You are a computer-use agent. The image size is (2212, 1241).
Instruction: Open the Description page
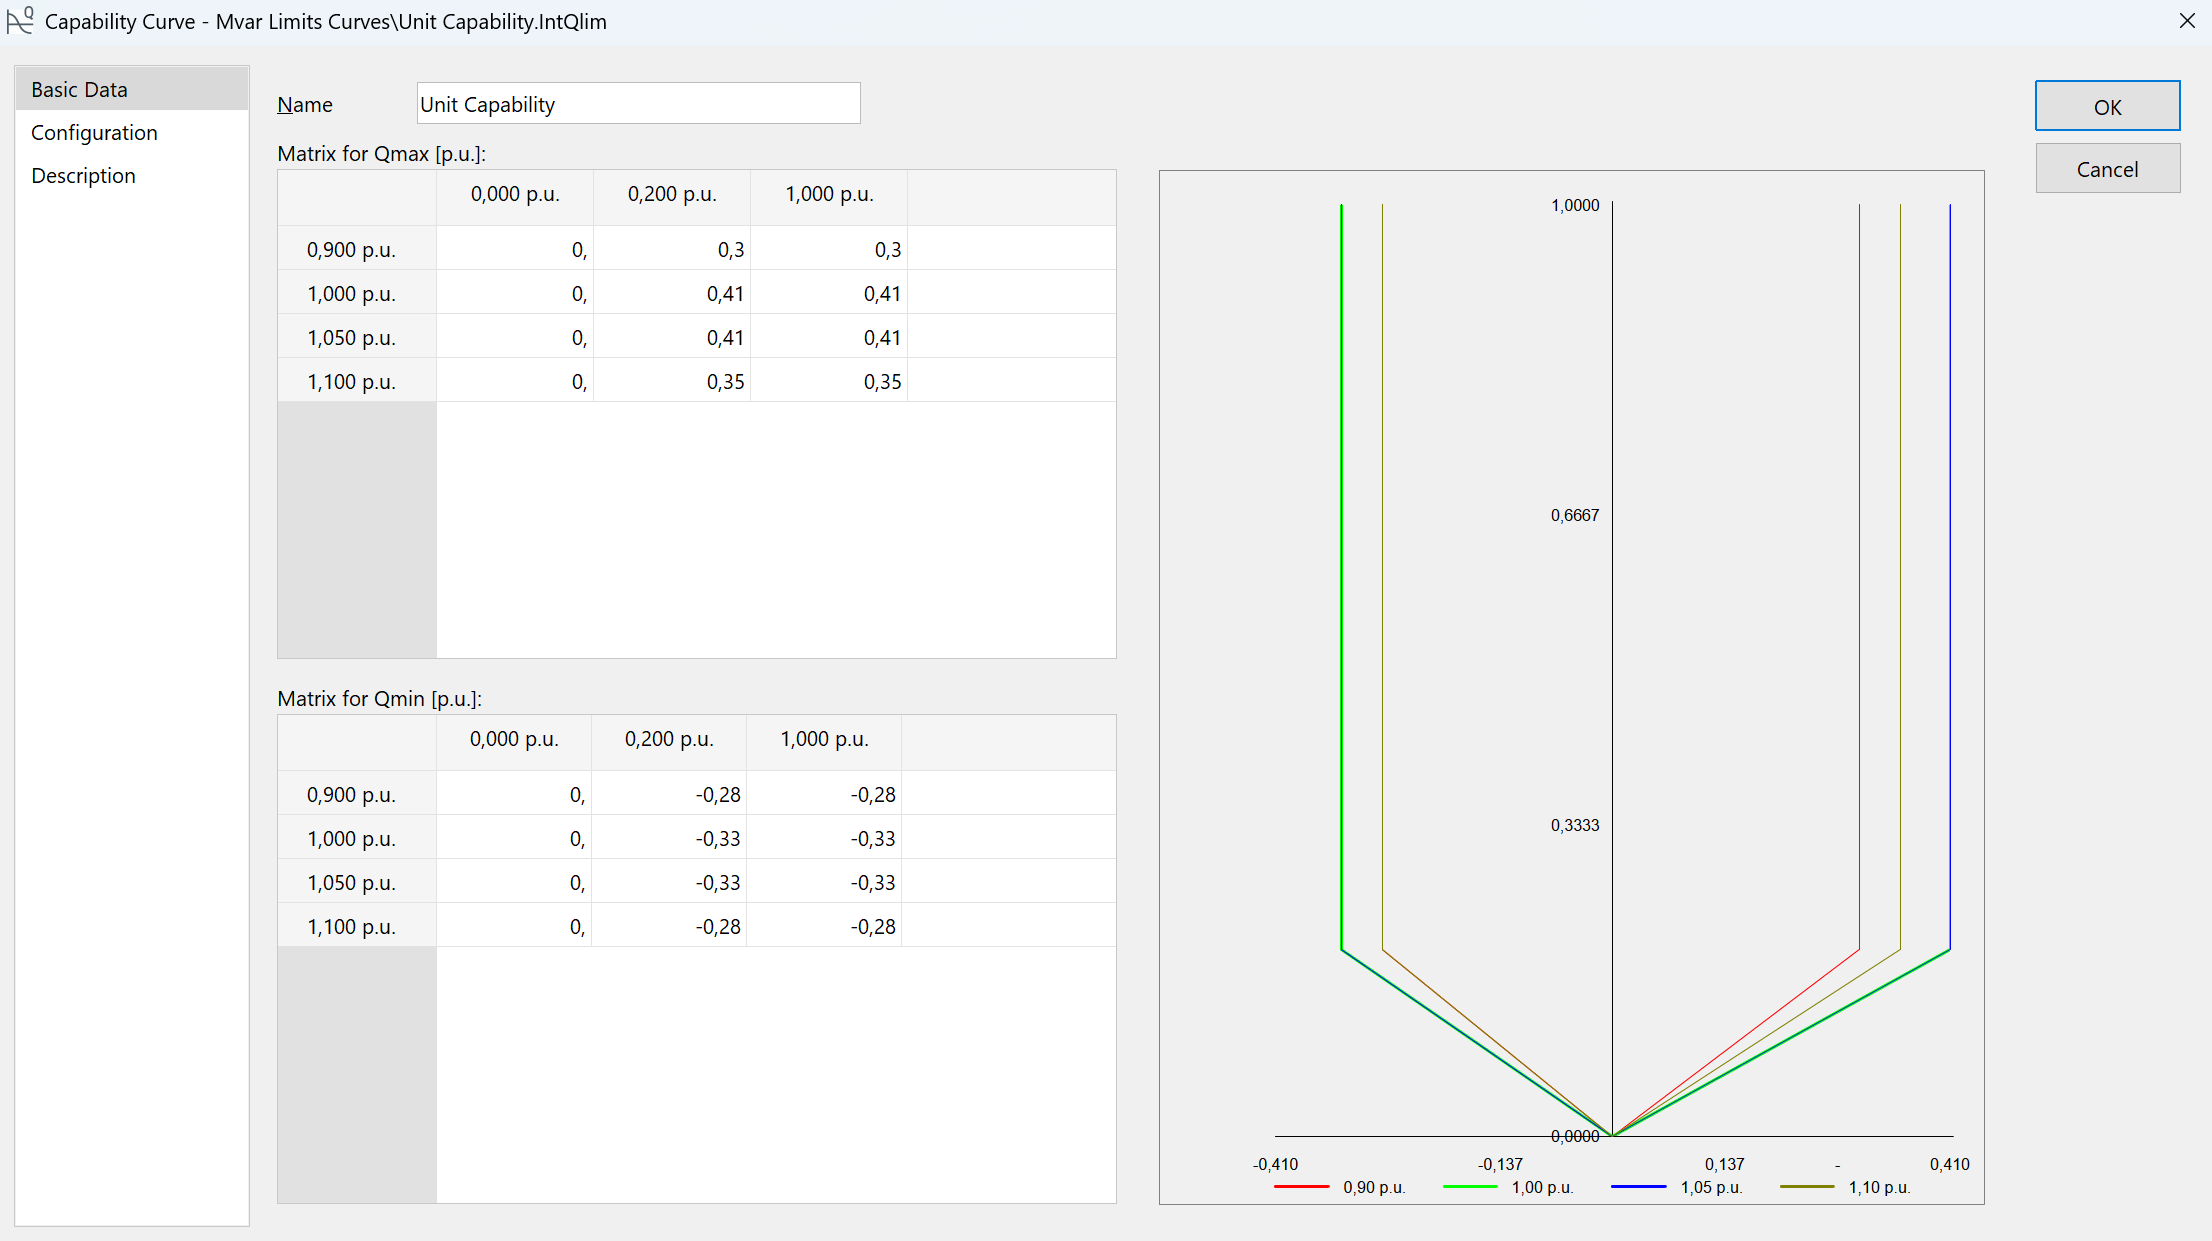tap(83, 176)
